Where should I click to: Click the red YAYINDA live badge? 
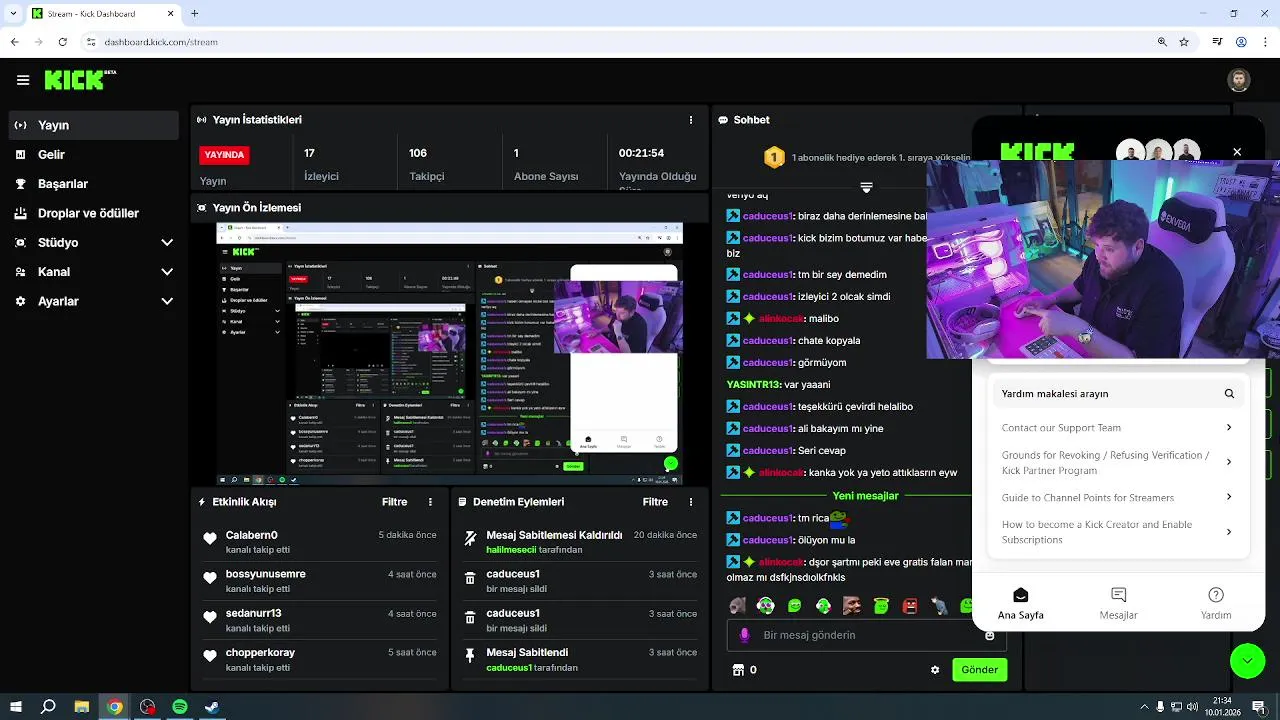224,155
